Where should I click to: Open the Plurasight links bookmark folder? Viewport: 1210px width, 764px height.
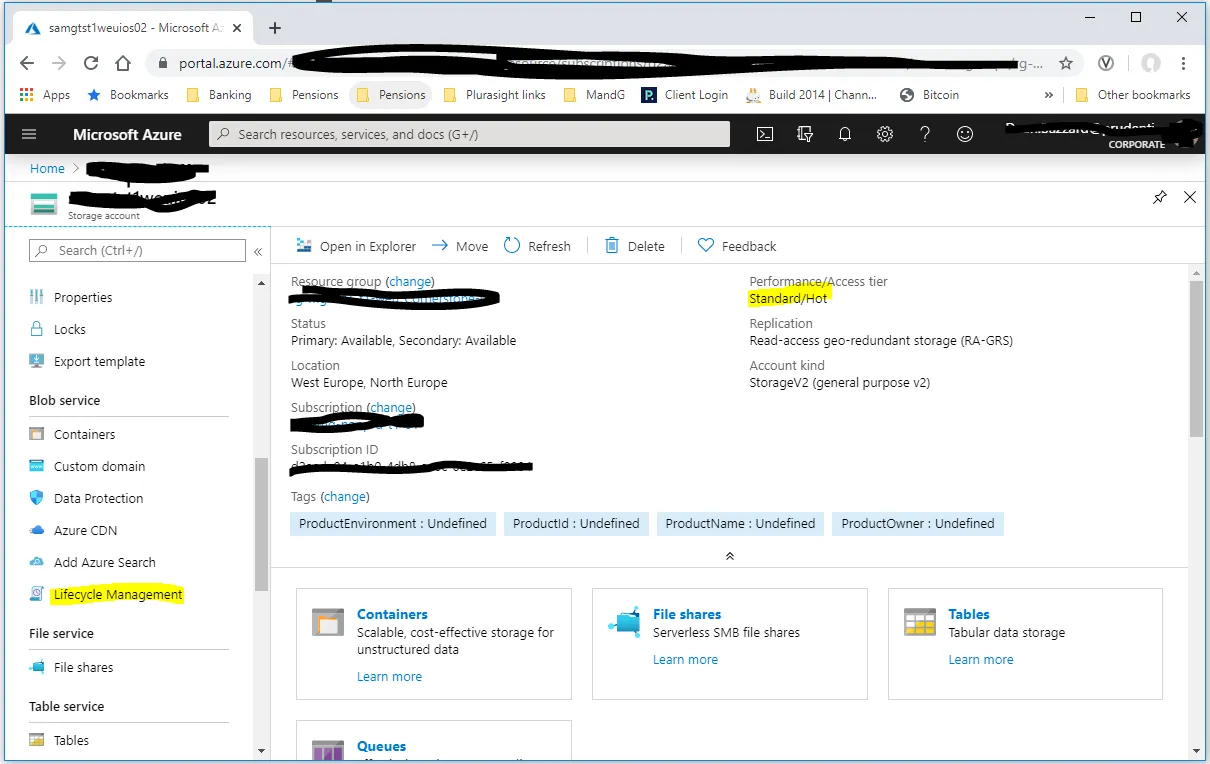click(x=494, y=95)
